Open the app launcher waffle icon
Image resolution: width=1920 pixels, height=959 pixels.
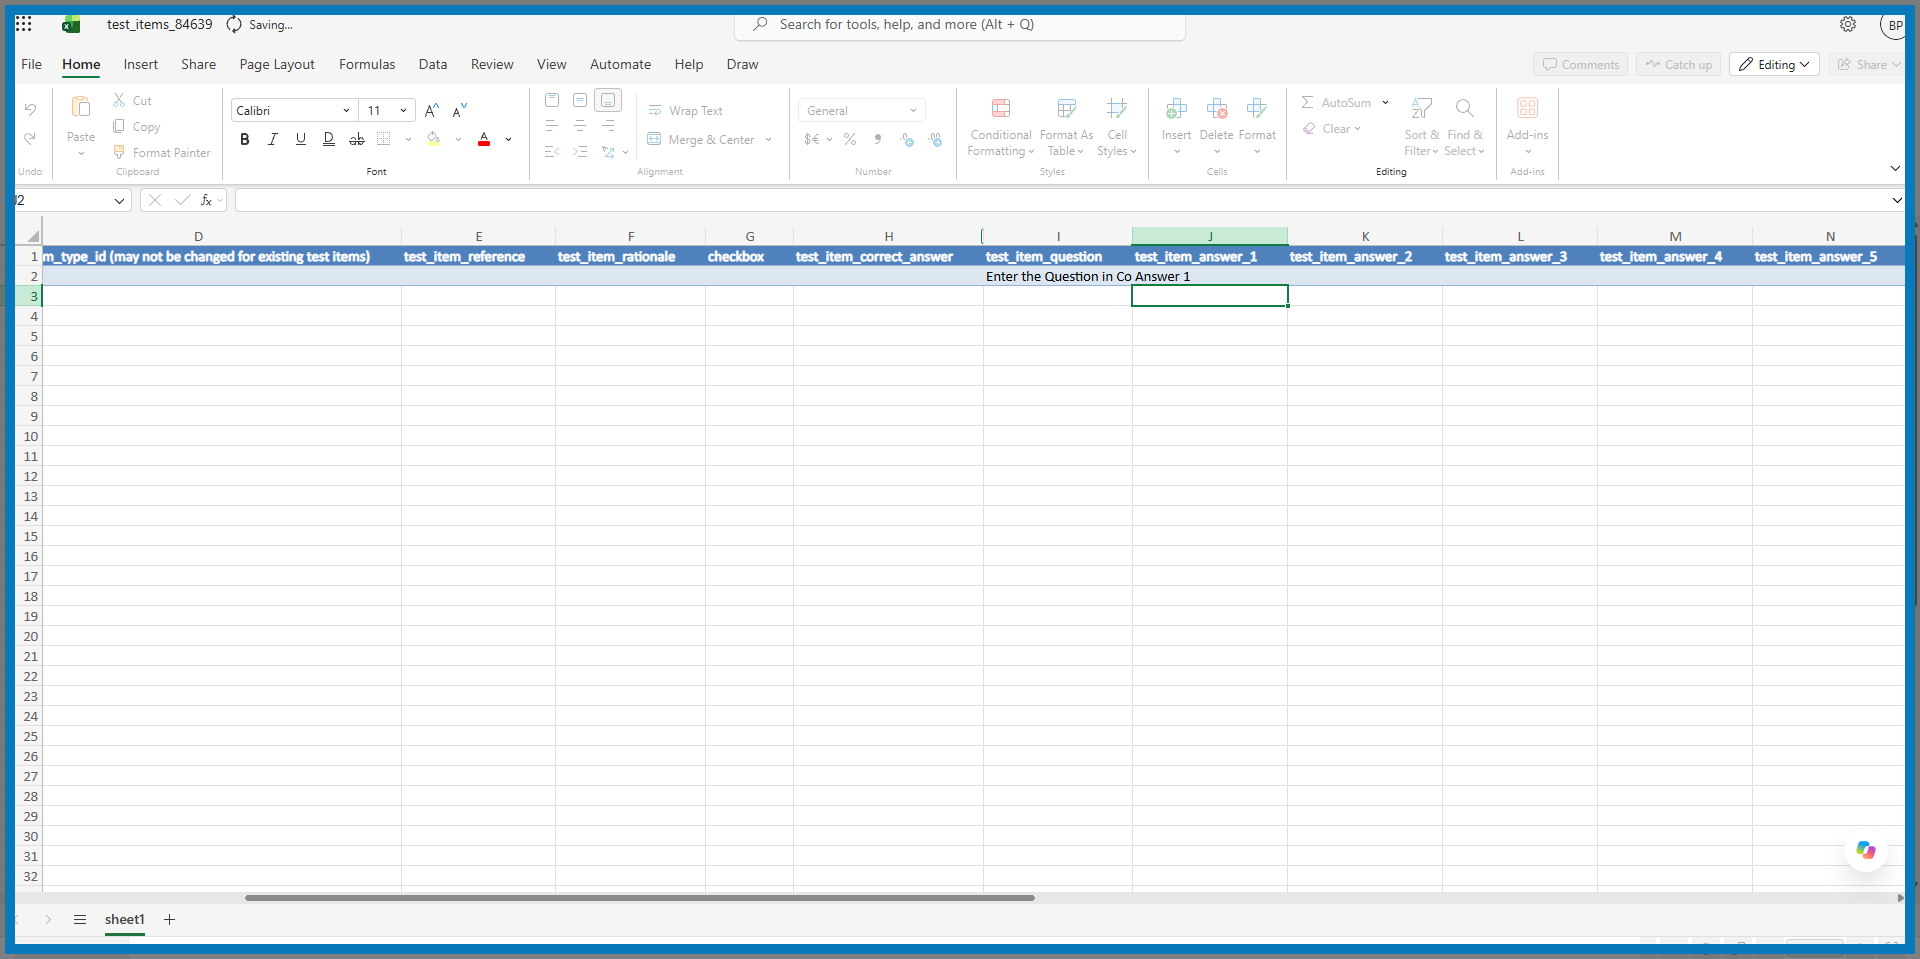pyautogui.click(x=24, y=24)
